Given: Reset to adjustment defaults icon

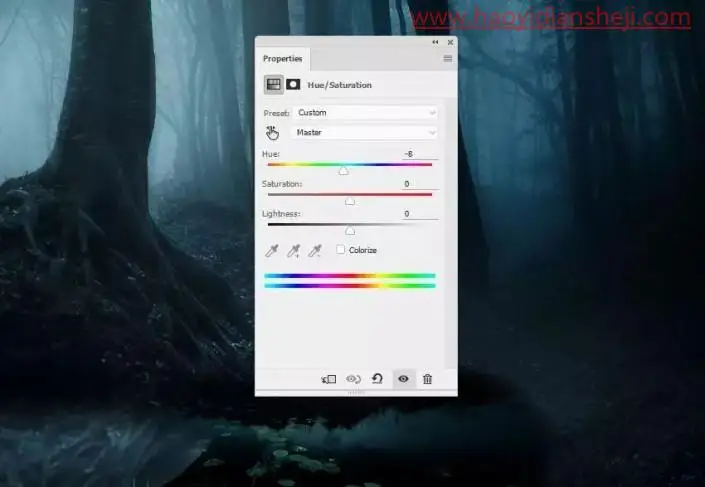Looking at the screenshot, I should (x=377, y=379).
